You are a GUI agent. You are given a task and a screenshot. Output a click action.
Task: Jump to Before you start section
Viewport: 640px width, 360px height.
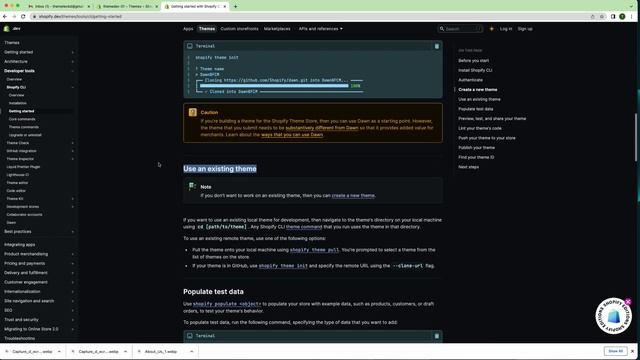[x=473, y=61]
